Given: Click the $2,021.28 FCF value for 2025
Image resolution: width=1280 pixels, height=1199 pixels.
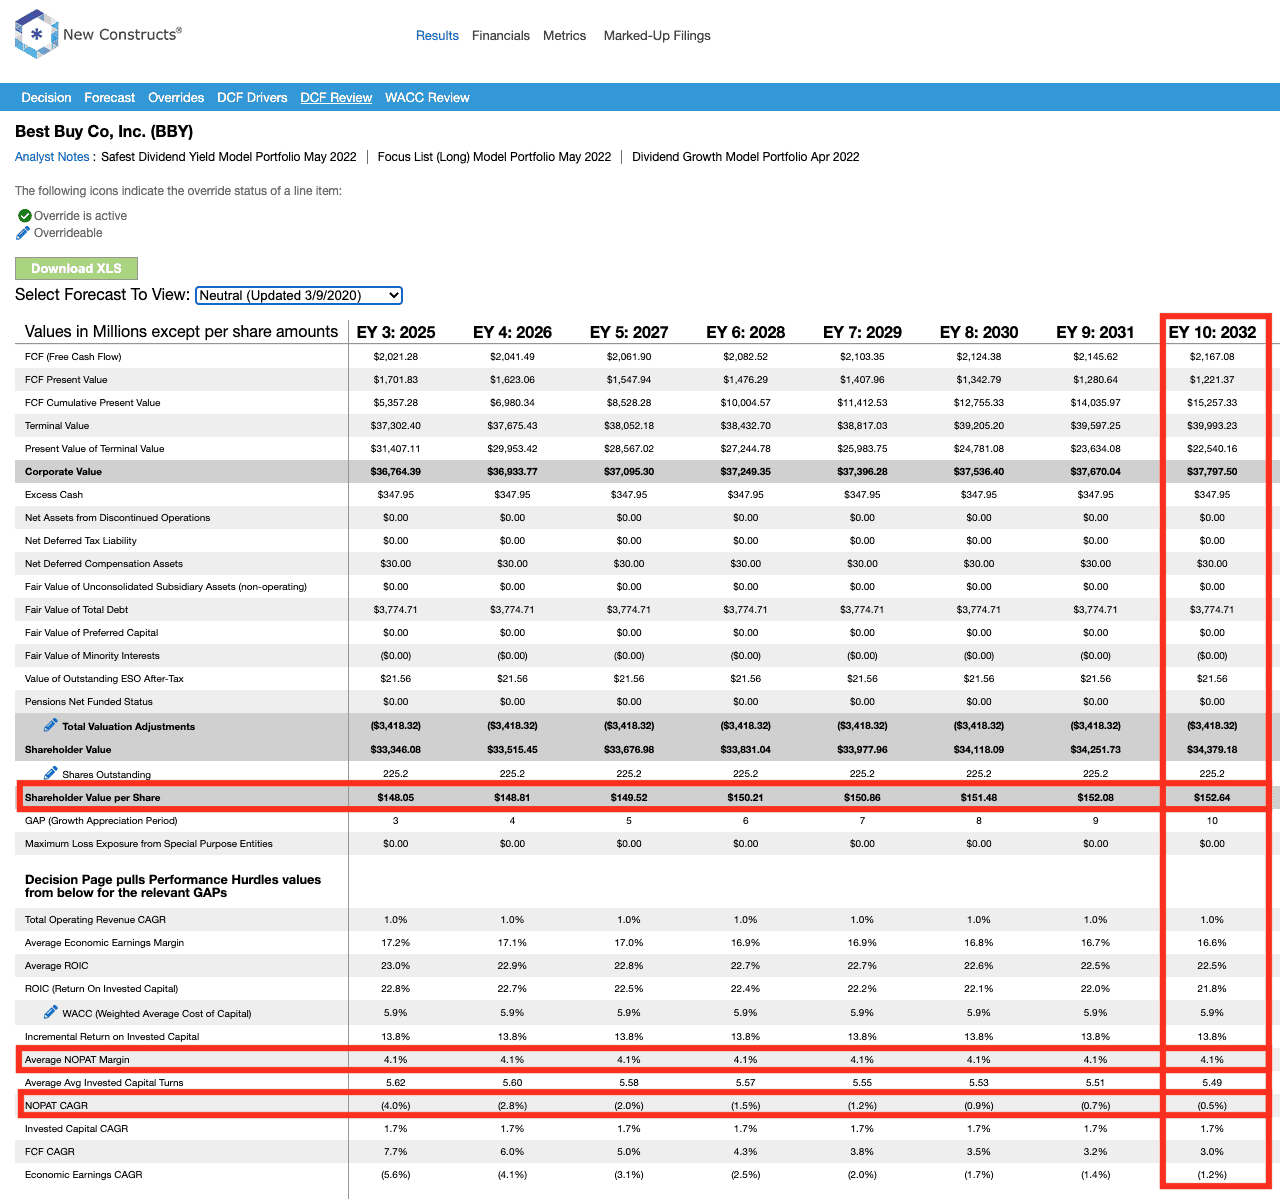Looking at the screenshot, I should [x=396, y=357].
